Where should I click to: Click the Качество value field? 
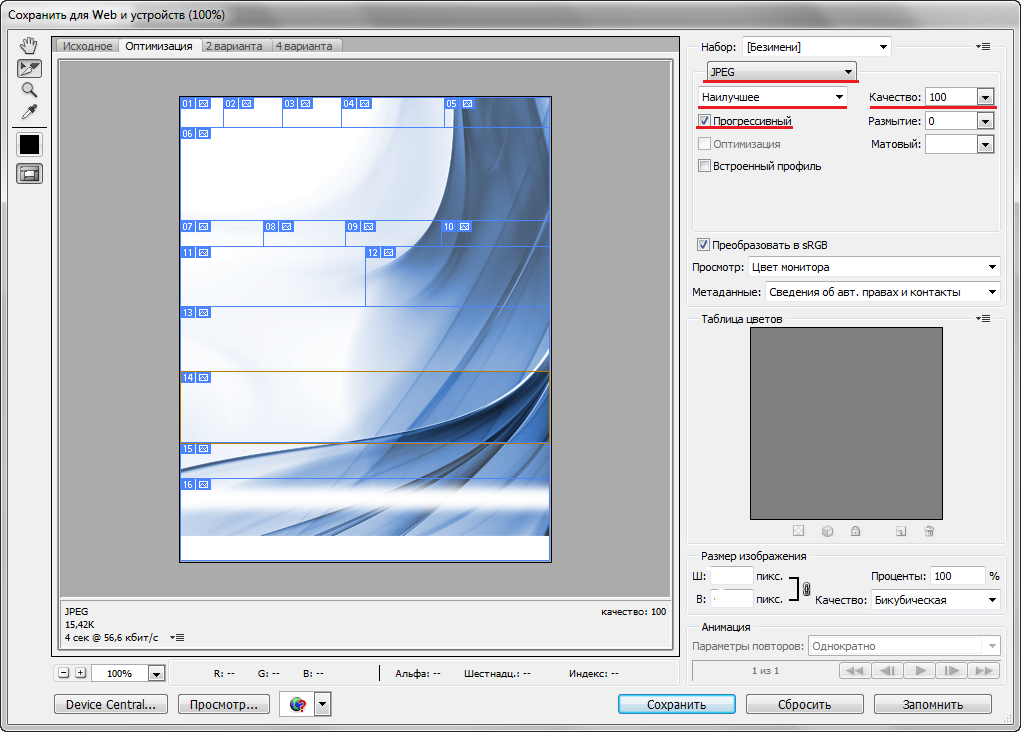(x=951, y=97)
